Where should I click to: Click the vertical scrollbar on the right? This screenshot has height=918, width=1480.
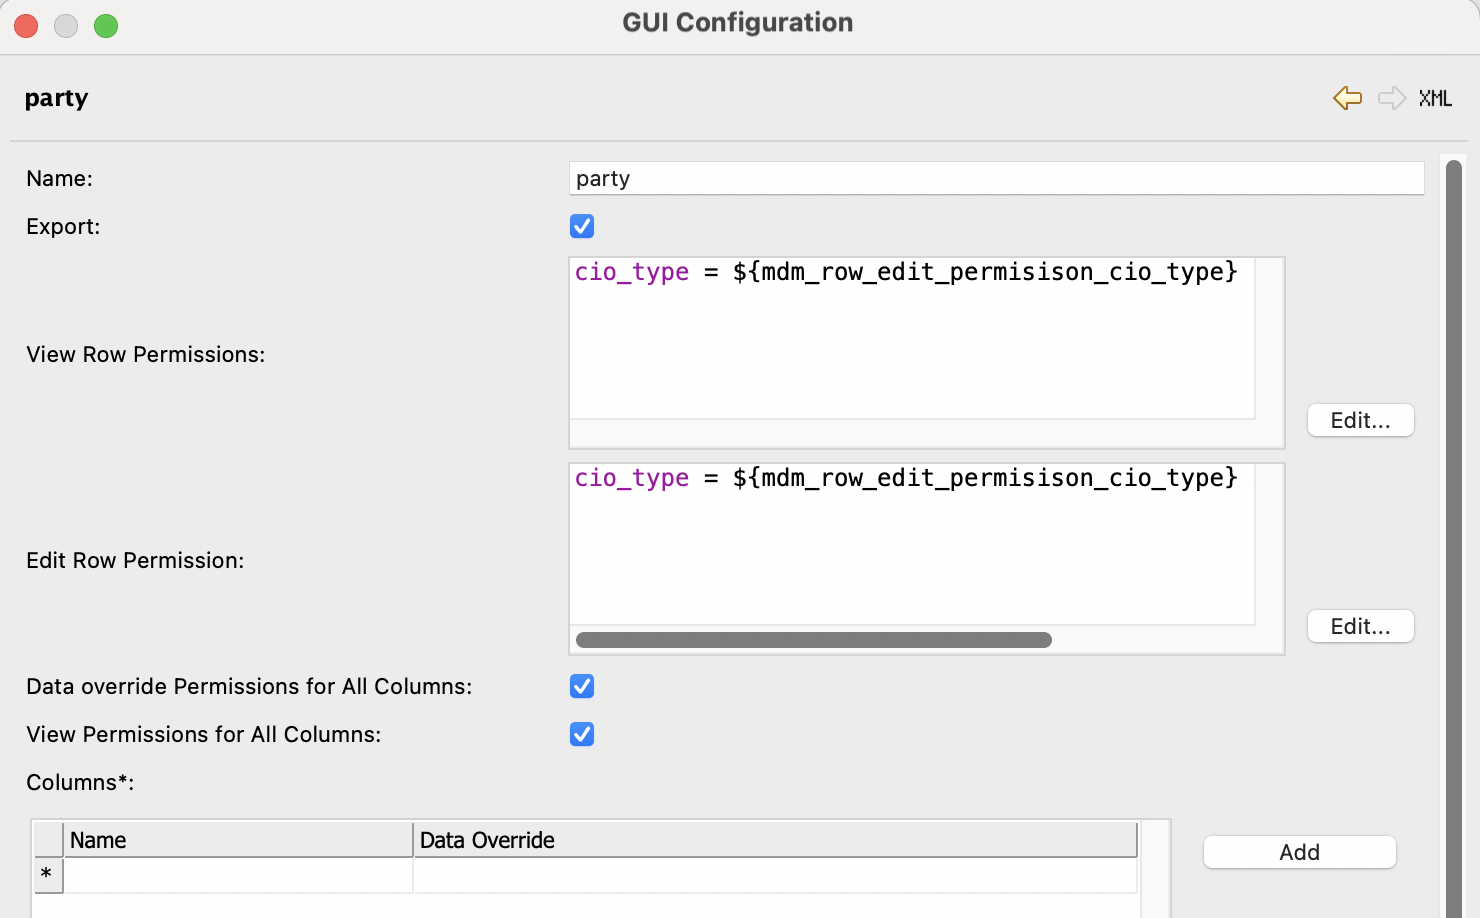coord(1454,530)
